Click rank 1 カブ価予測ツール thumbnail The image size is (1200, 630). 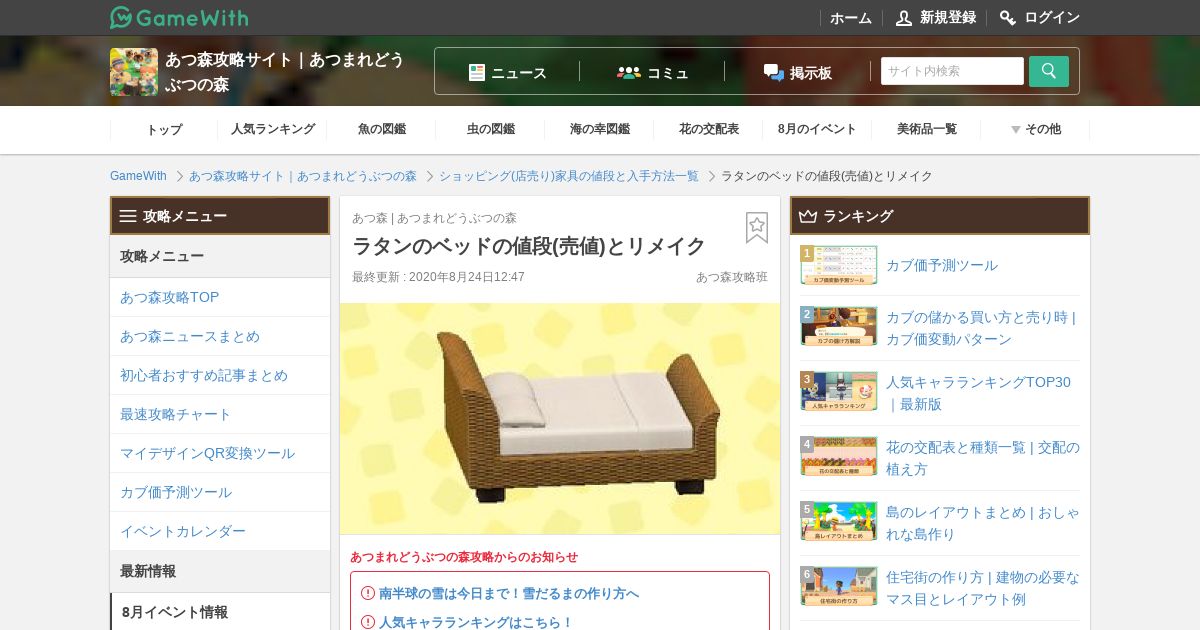point(838,266)
